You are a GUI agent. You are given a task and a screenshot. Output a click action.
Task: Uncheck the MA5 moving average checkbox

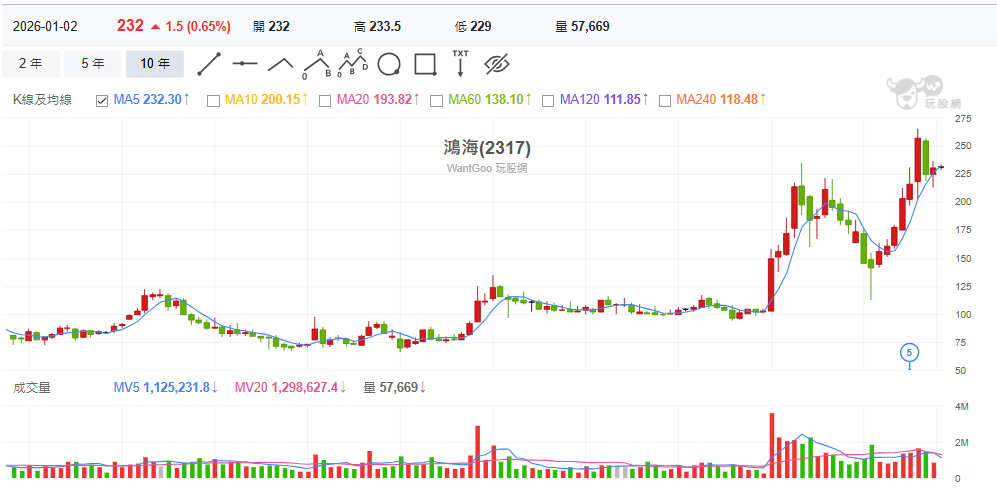tap(101, 100)
